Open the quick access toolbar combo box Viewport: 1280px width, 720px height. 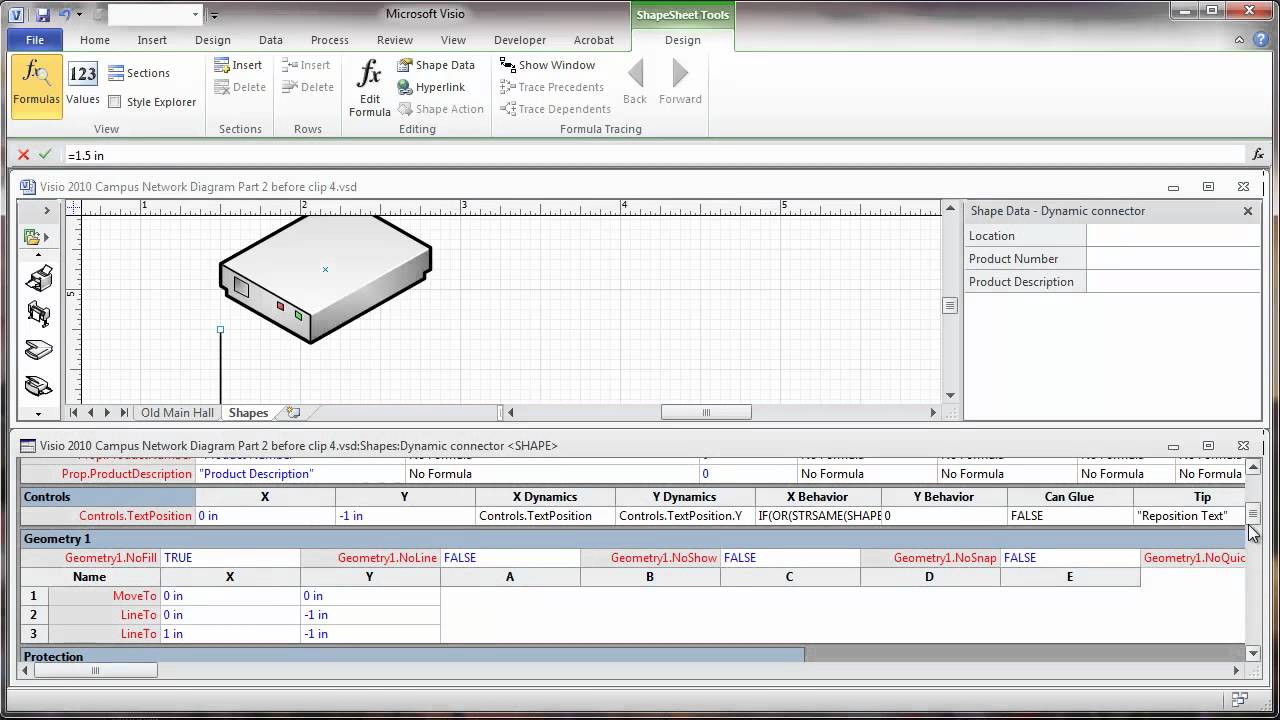(x=155, y=15)
